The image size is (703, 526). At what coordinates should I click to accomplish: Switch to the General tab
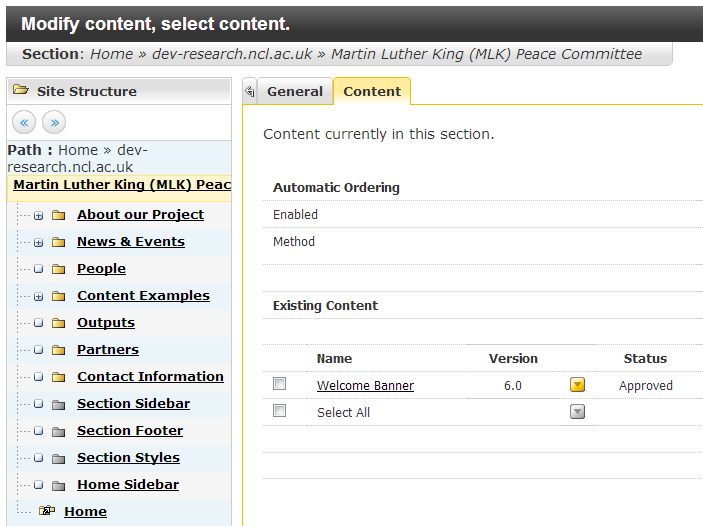coord(294,91)
